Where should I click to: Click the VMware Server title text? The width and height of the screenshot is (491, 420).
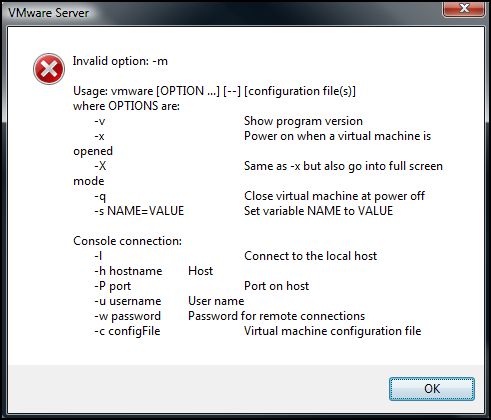(x=48, y=13)
